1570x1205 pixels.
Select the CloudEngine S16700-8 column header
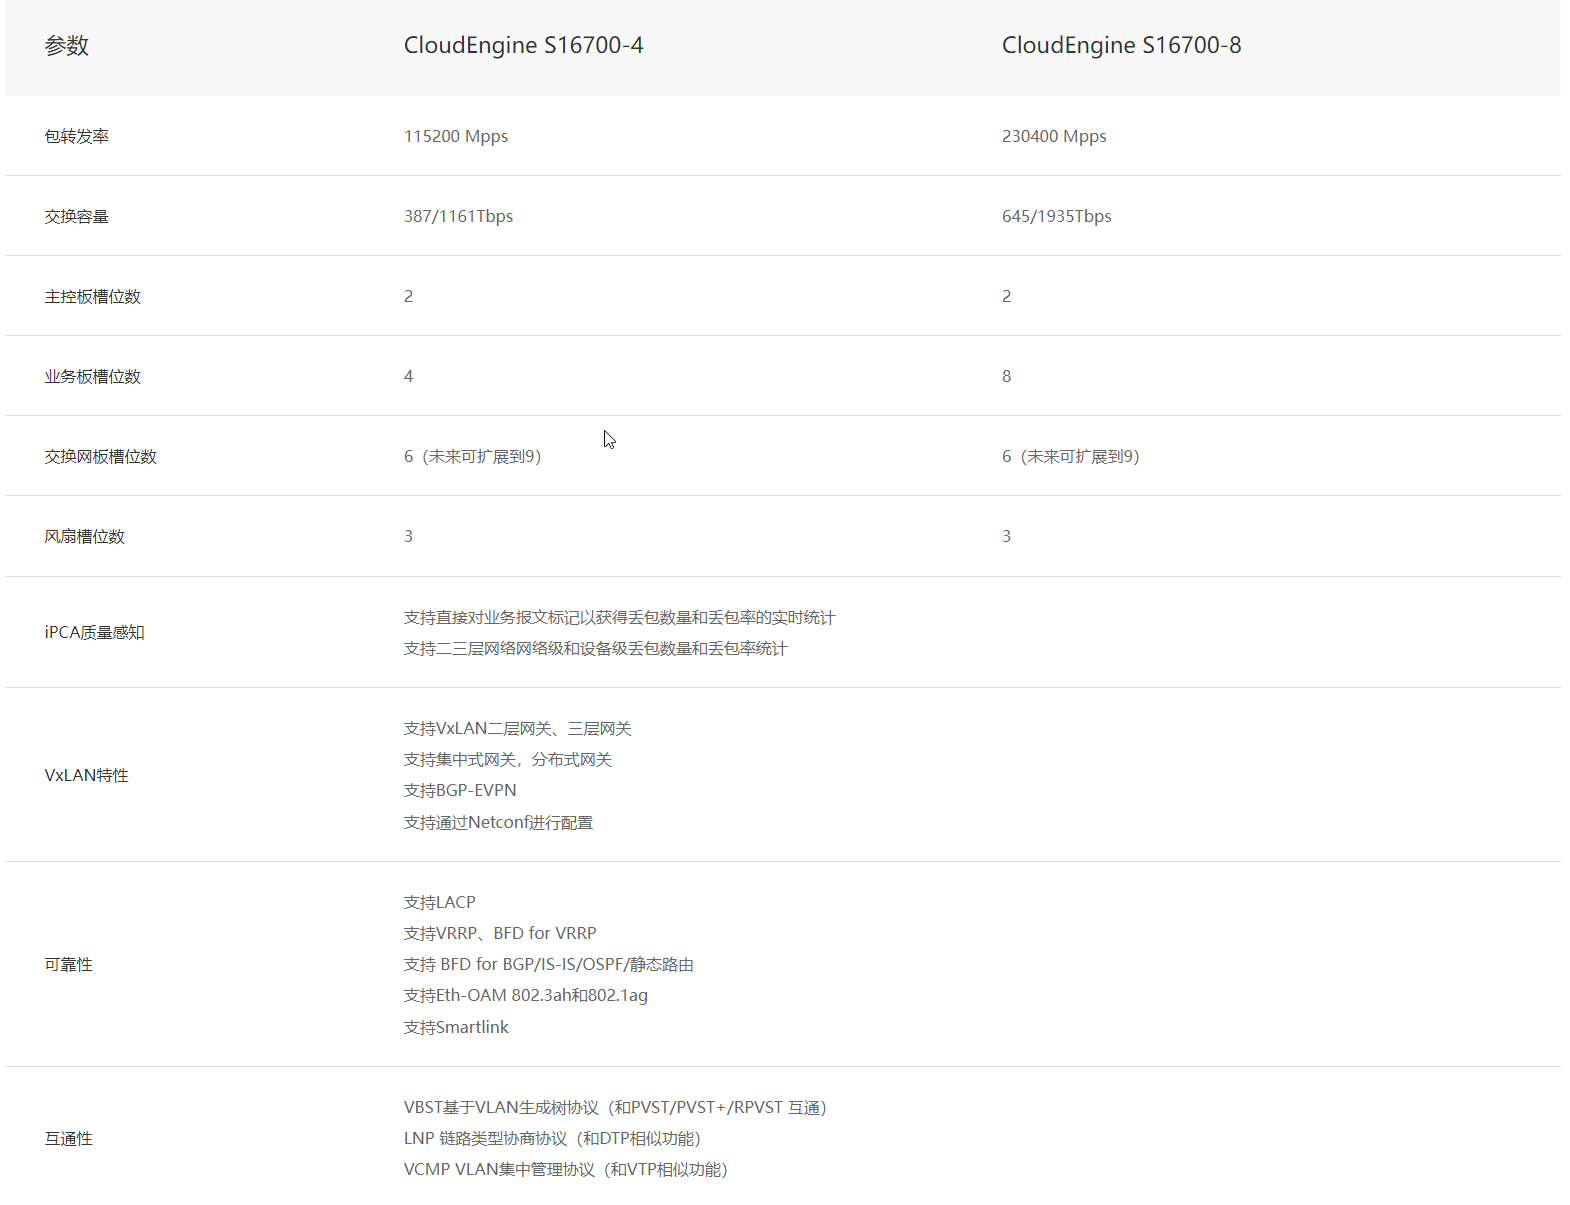click(x=1121, y=45)
